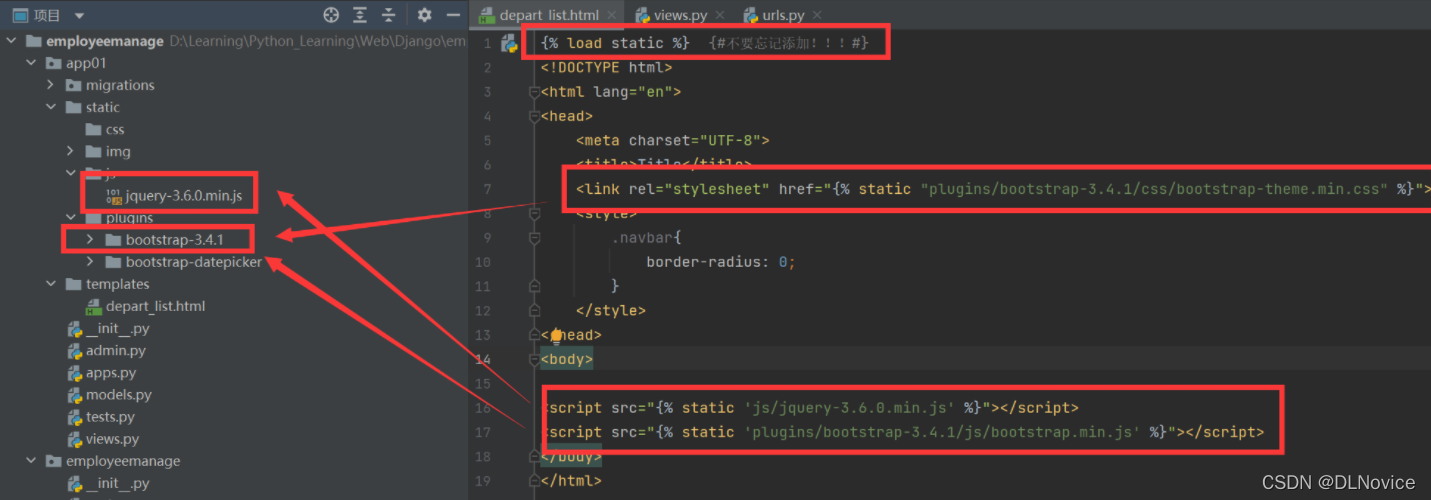The height and width of the screenshot is (500, 1431).
Task: Open __init__.py under app01 folder
Action: click(117, 328)
